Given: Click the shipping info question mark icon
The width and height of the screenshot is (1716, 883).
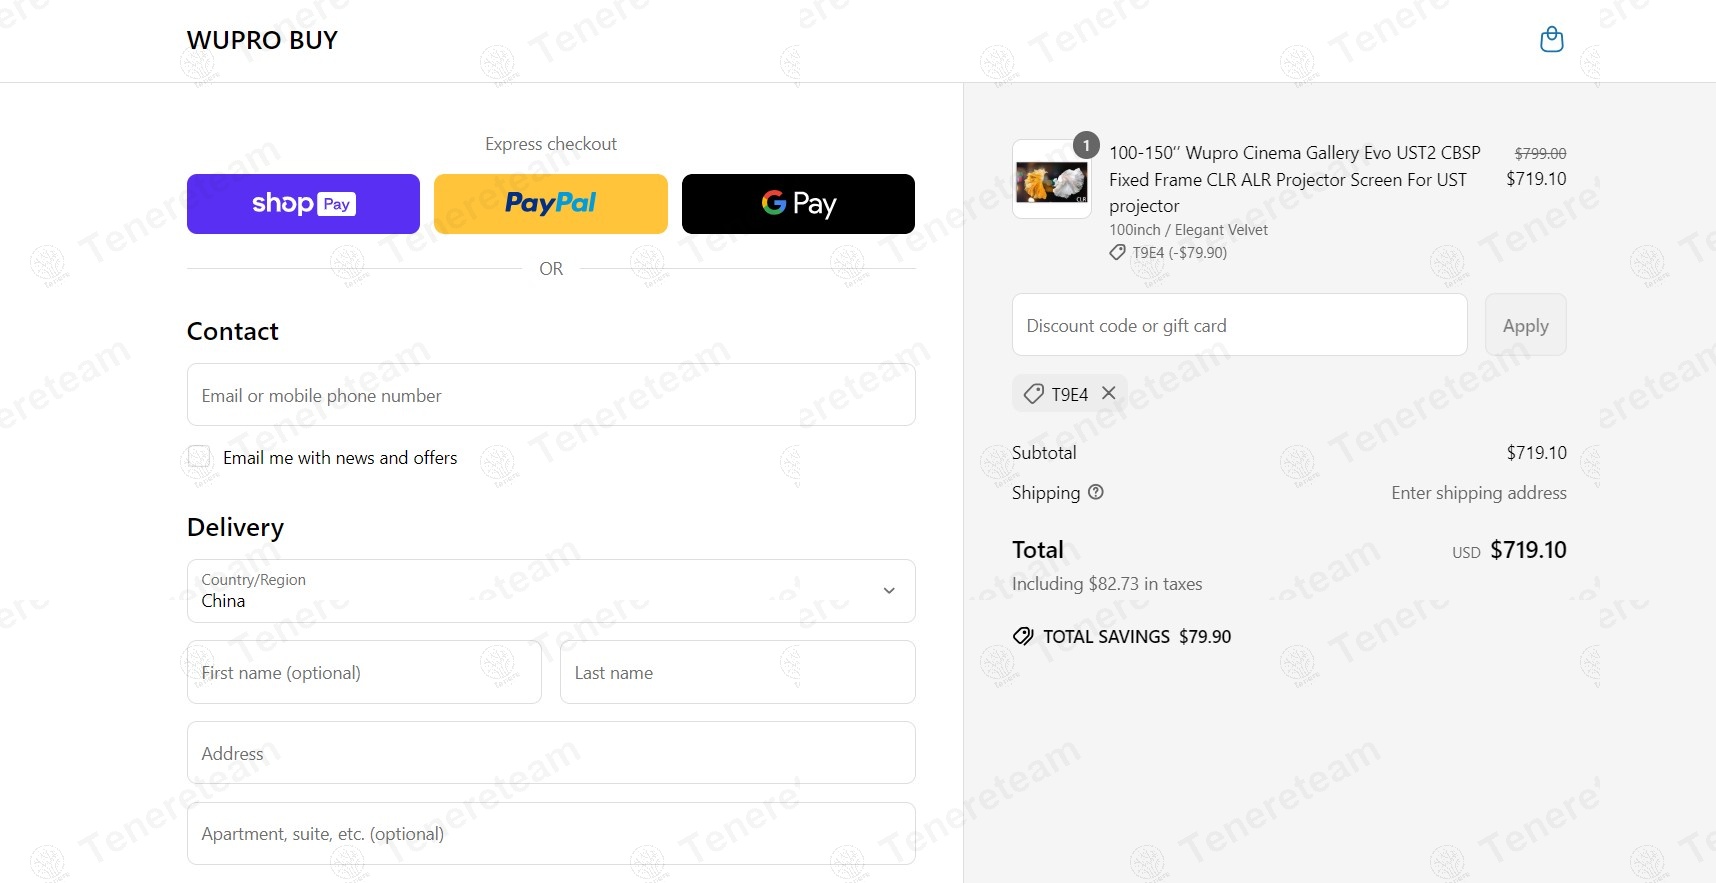Looking at the screenshot, I should tap(1096, 492).
